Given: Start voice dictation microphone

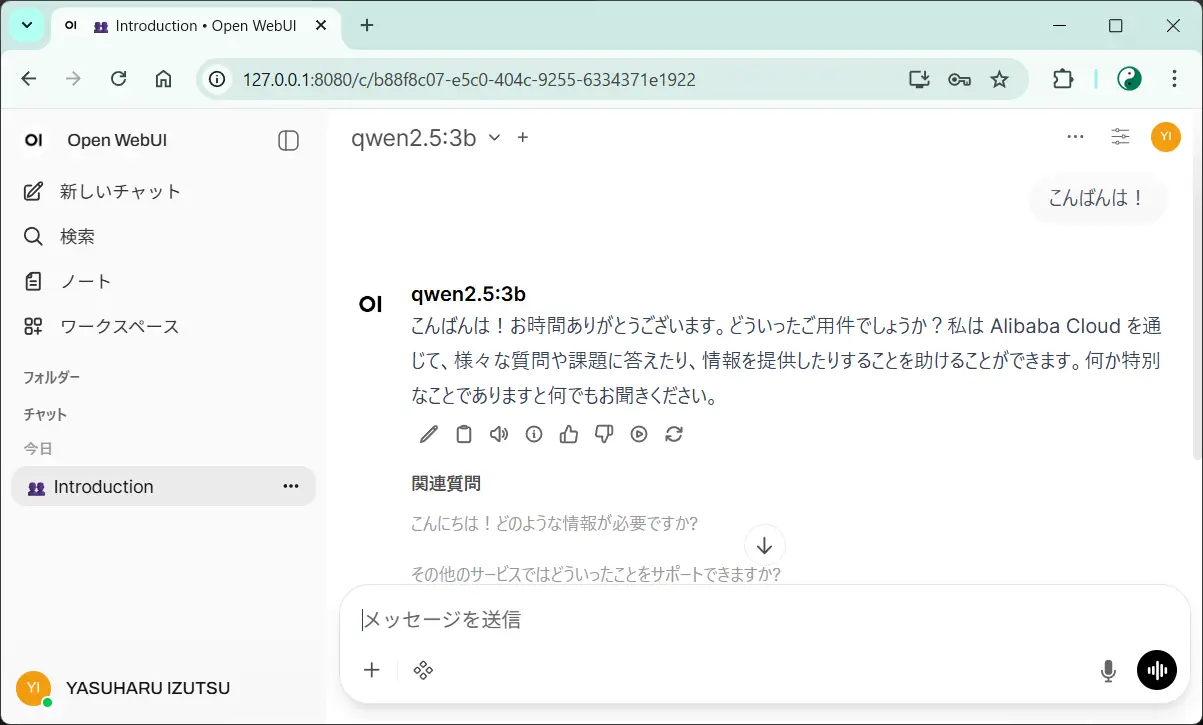Looking at the screenshot, I should [x=1108, y=671].
